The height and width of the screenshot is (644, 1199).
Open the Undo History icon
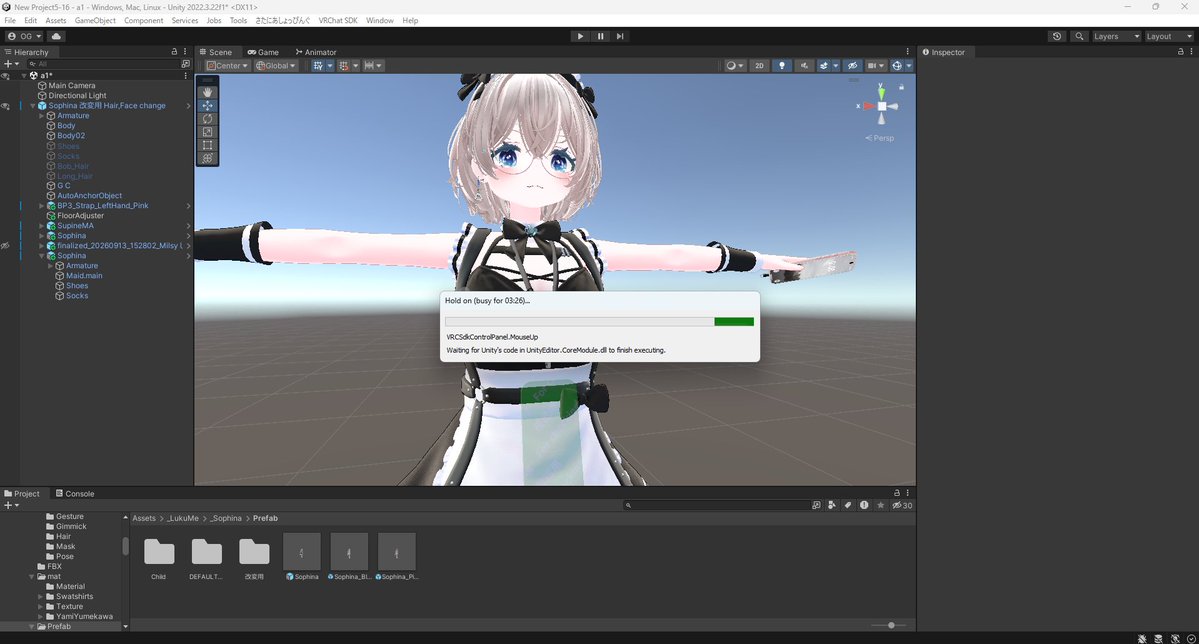point(1057,36)
